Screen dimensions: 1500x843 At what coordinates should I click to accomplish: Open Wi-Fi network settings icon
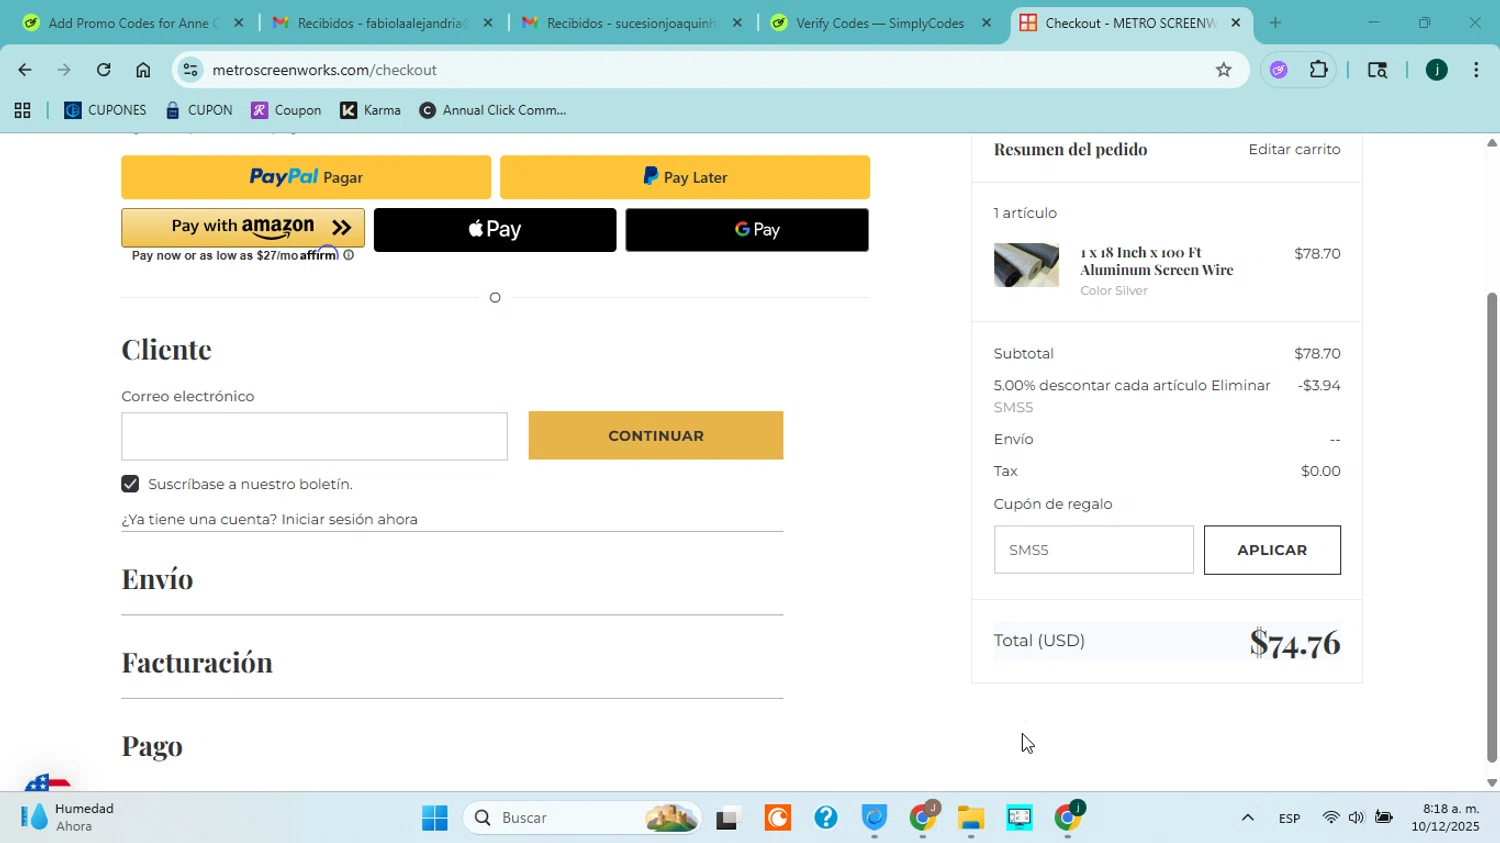tap(1330, 818)
